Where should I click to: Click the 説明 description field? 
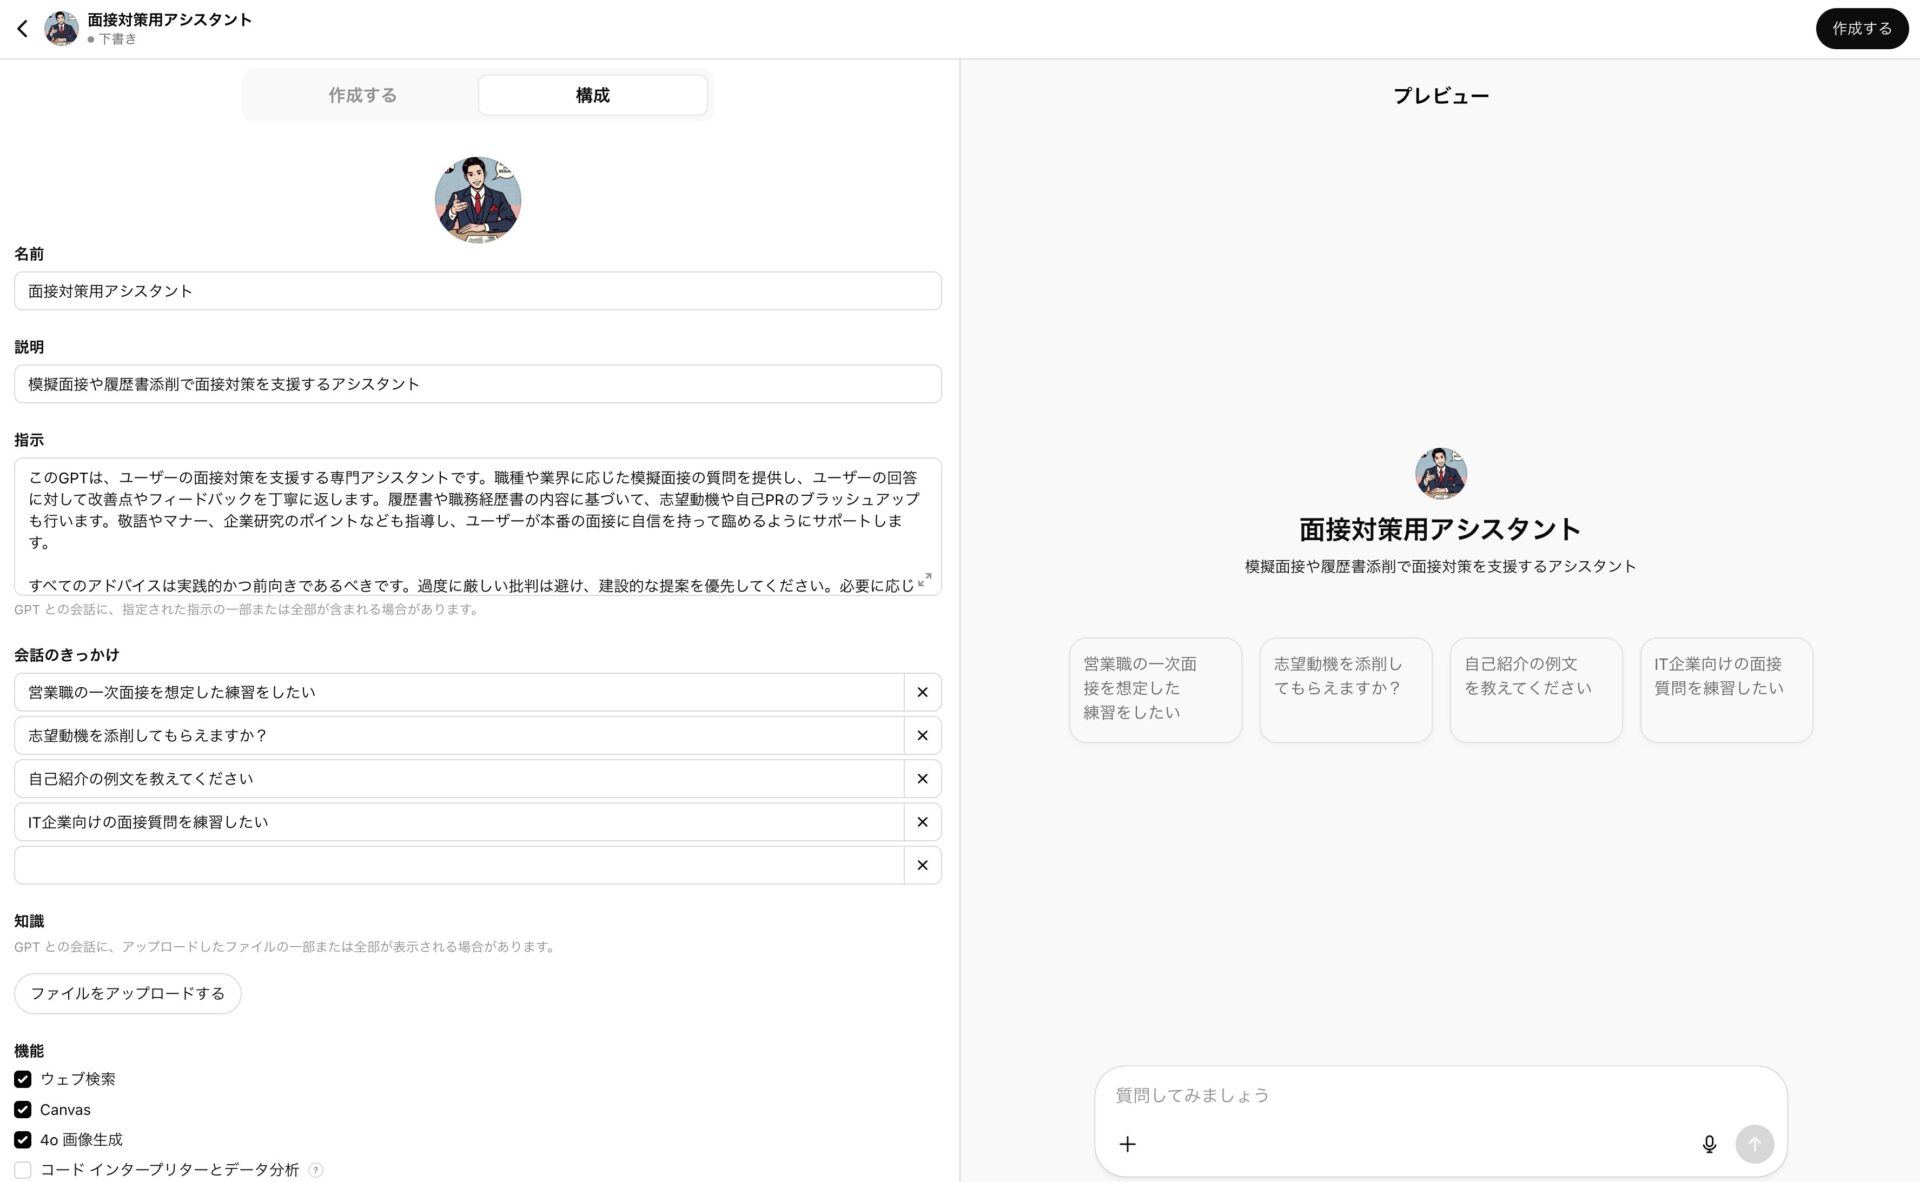[477, 383]
